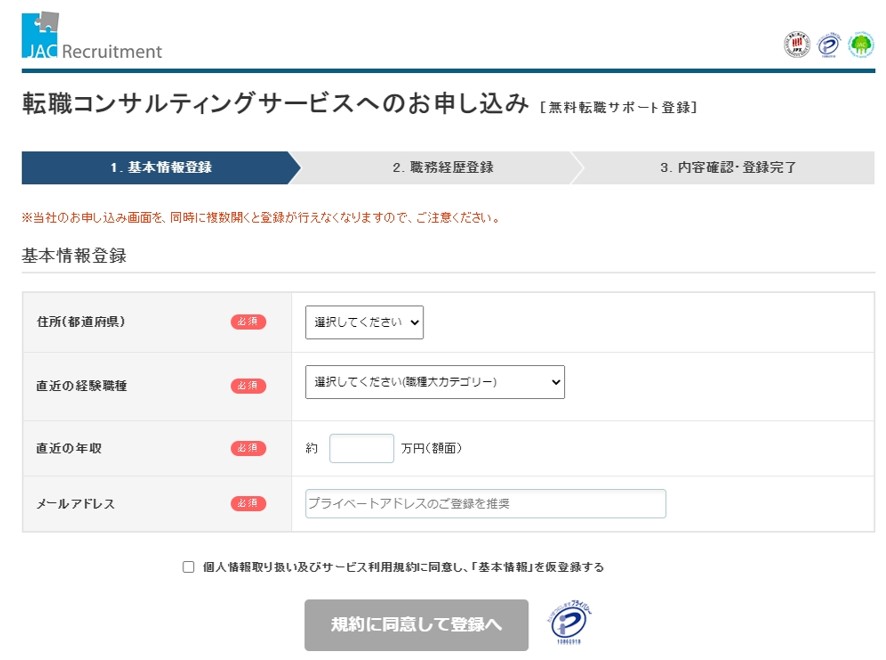This screenshot has width=886, height=660.
Task: Click the green JAC tree badge icon
Action: (x=860, y=45)
